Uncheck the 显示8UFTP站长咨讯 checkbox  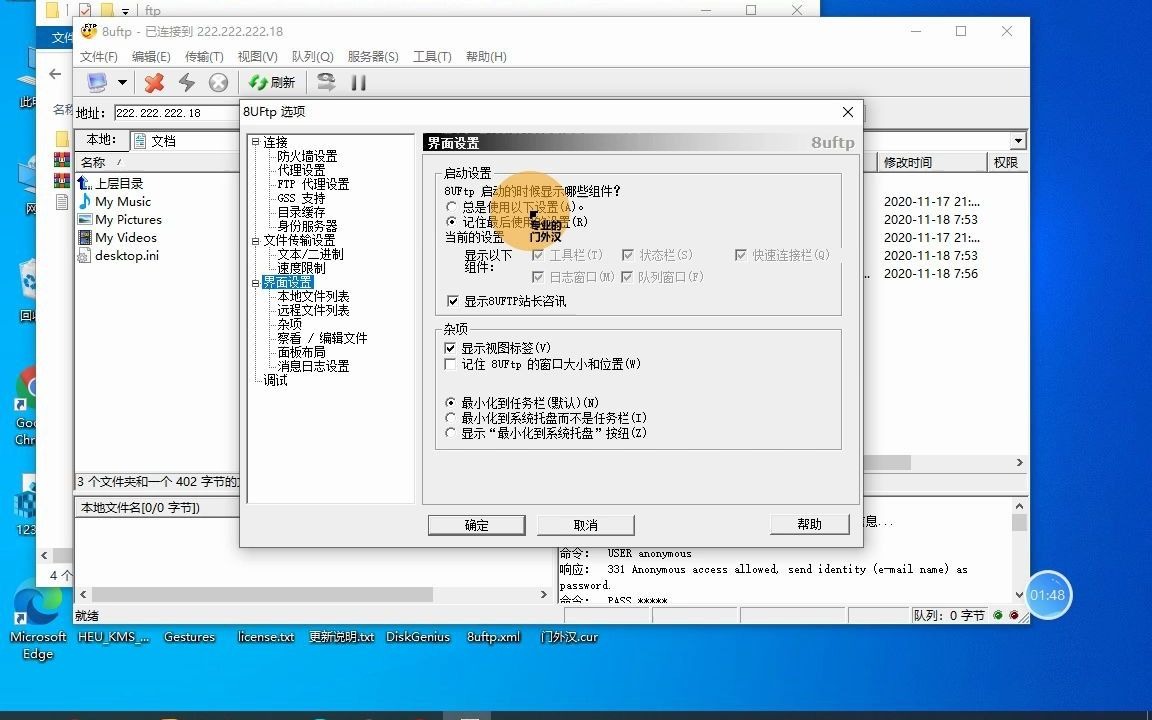tap(453, 301)
